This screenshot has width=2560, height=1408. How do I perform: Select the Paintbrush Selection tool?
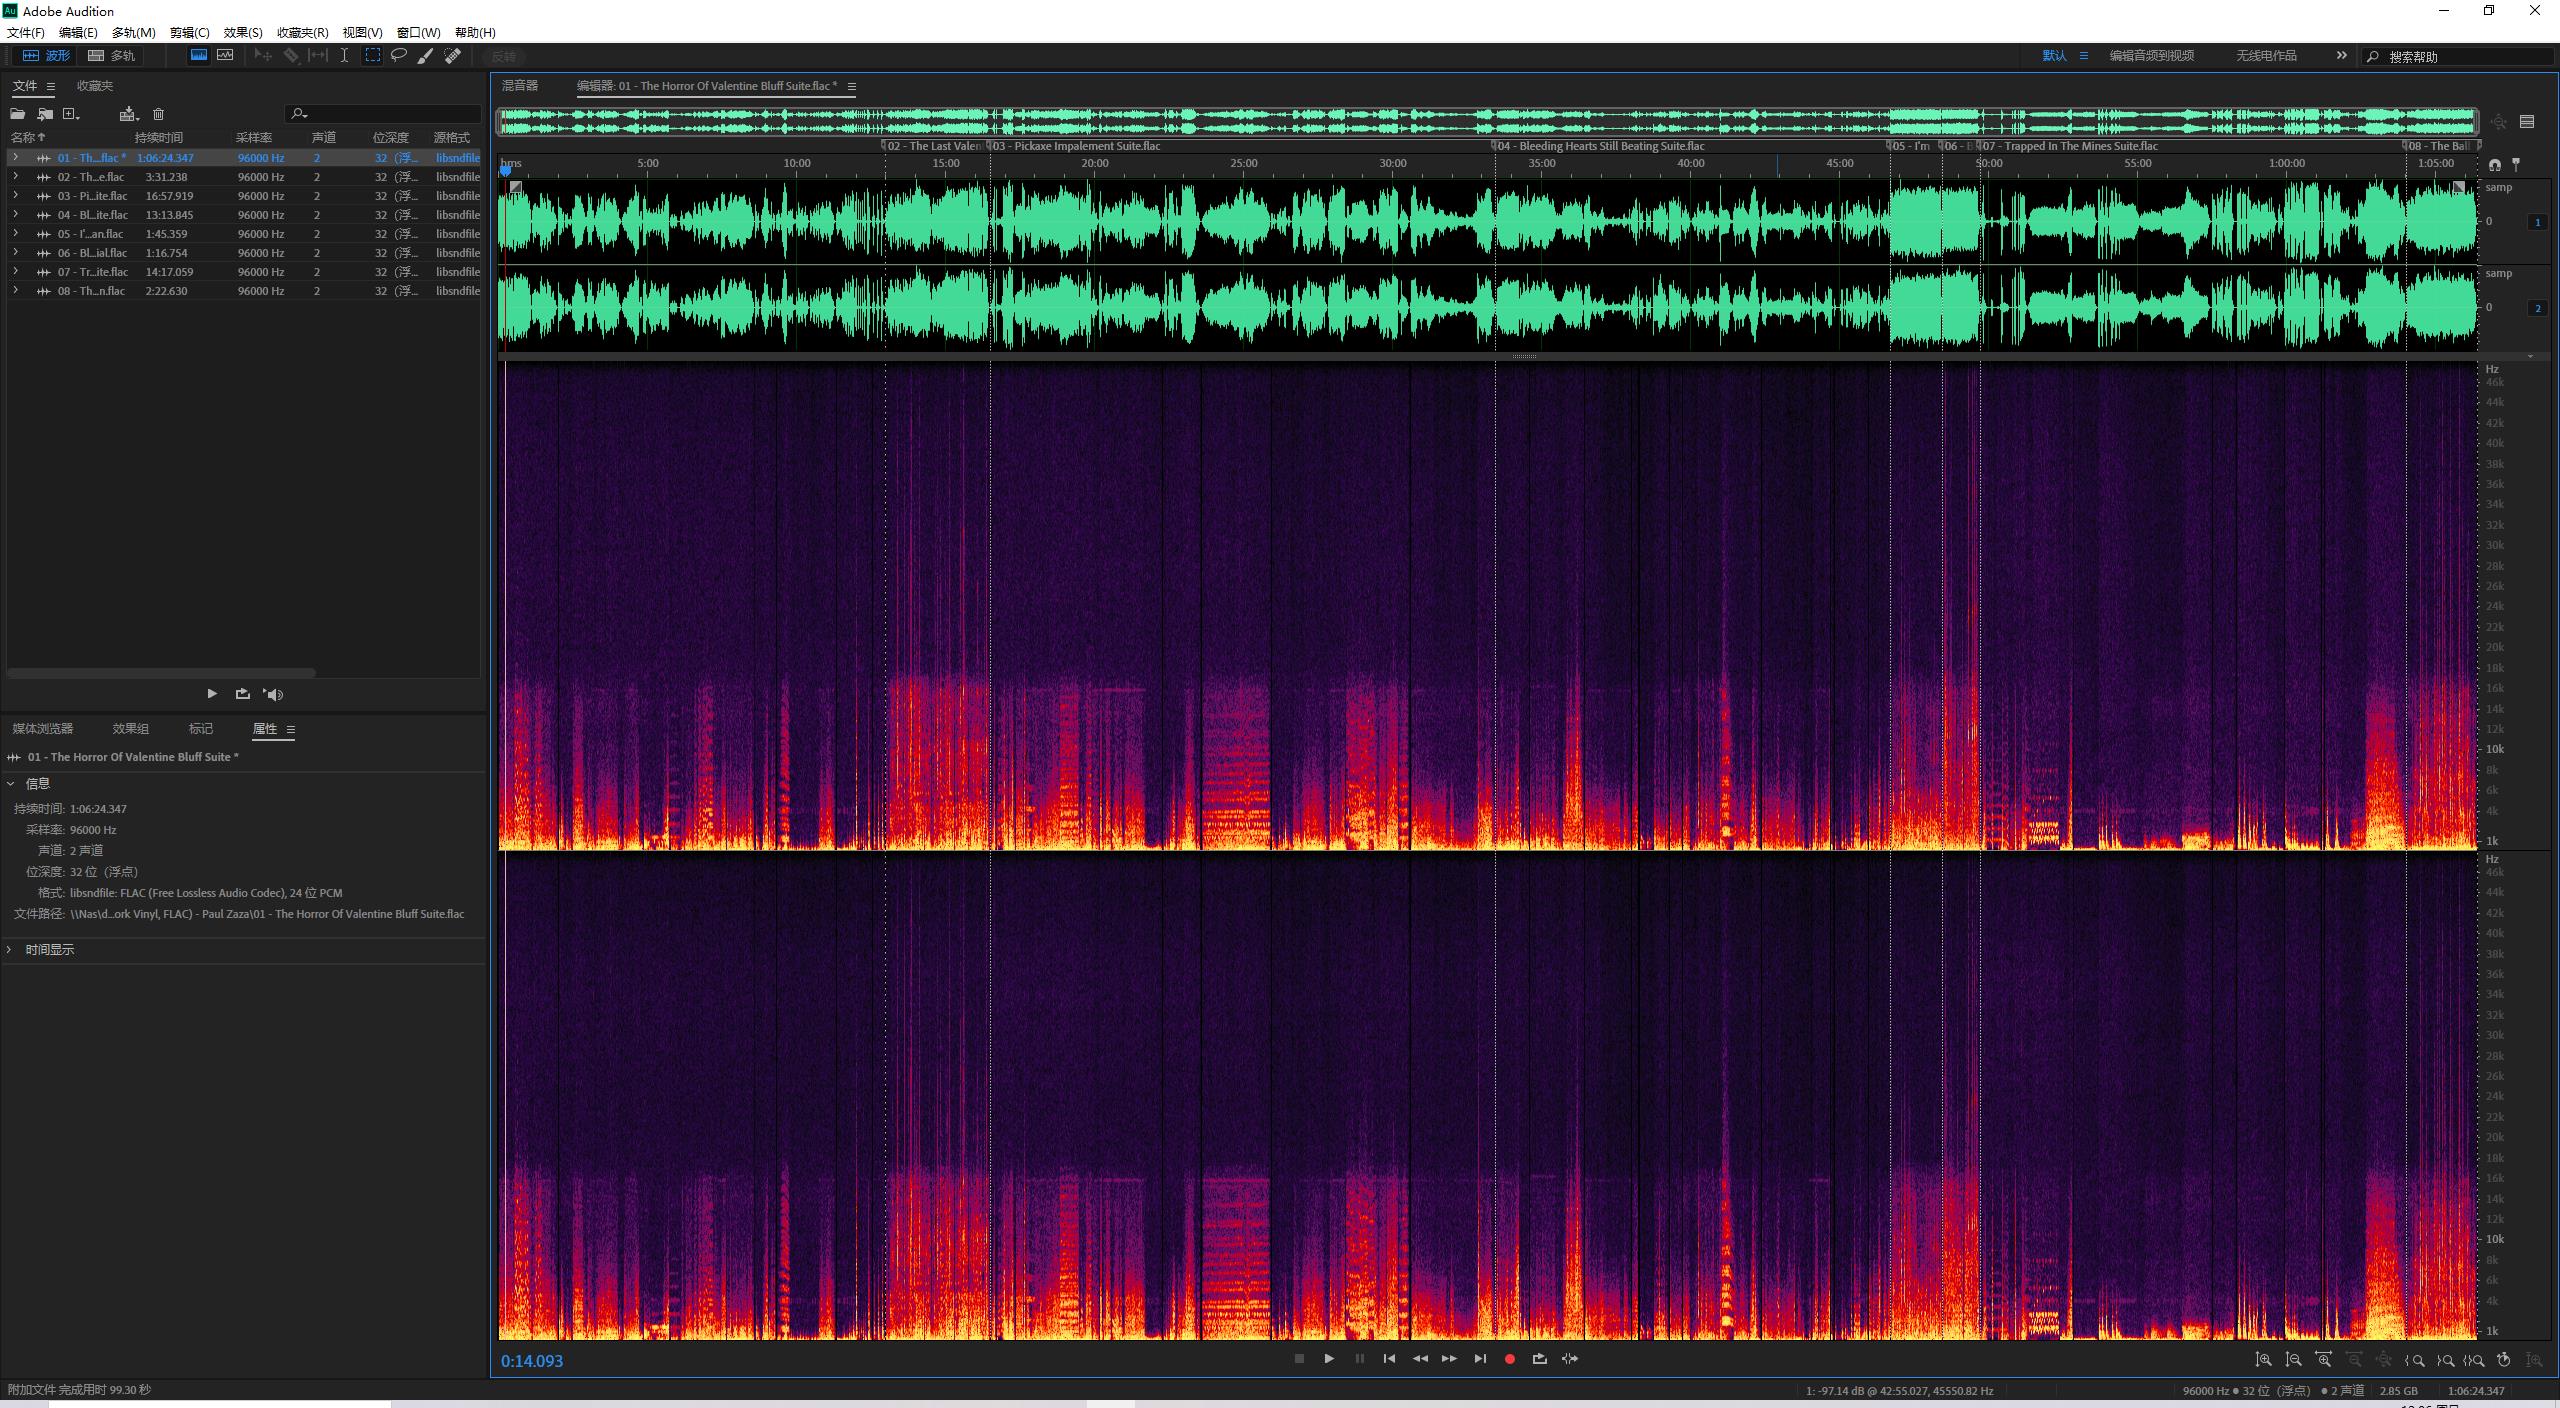pyautogui.click(x=426, y=56)
